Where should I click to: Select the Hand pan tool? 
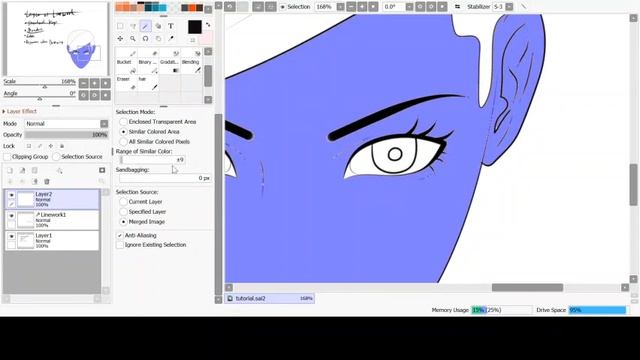158,38
